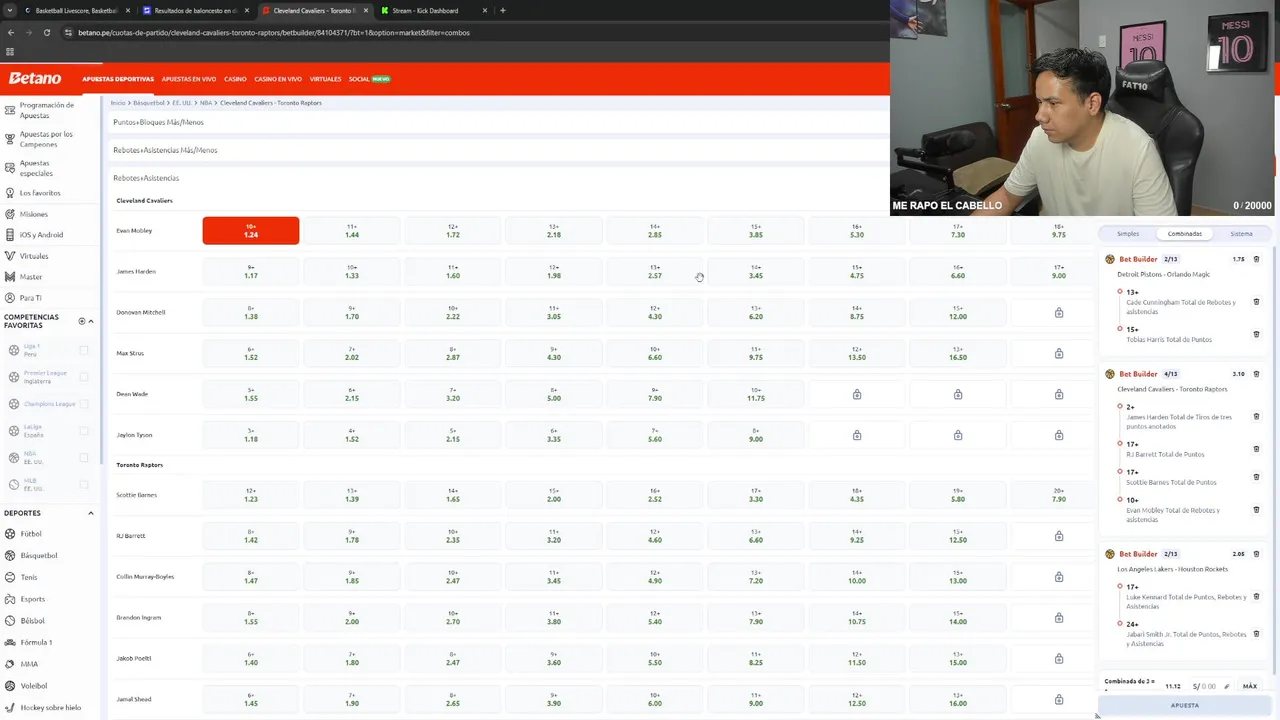Switch betslip to Sistema tab

[1241, 234]
